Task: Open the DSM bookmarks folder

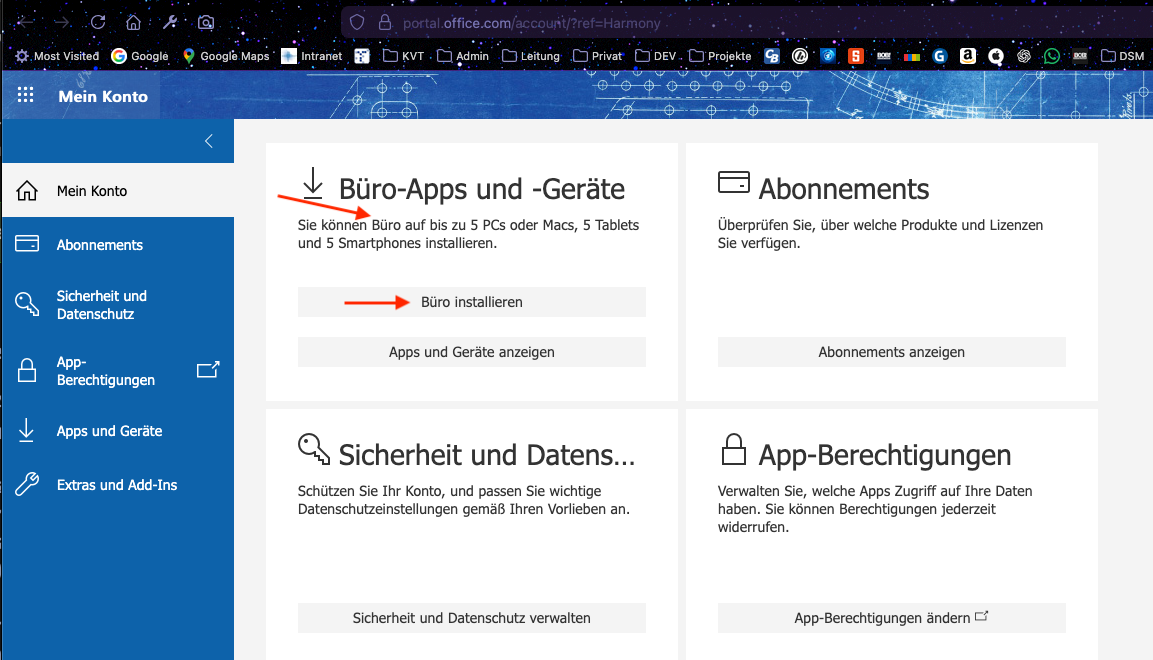Action: (x=1122, y=56)
